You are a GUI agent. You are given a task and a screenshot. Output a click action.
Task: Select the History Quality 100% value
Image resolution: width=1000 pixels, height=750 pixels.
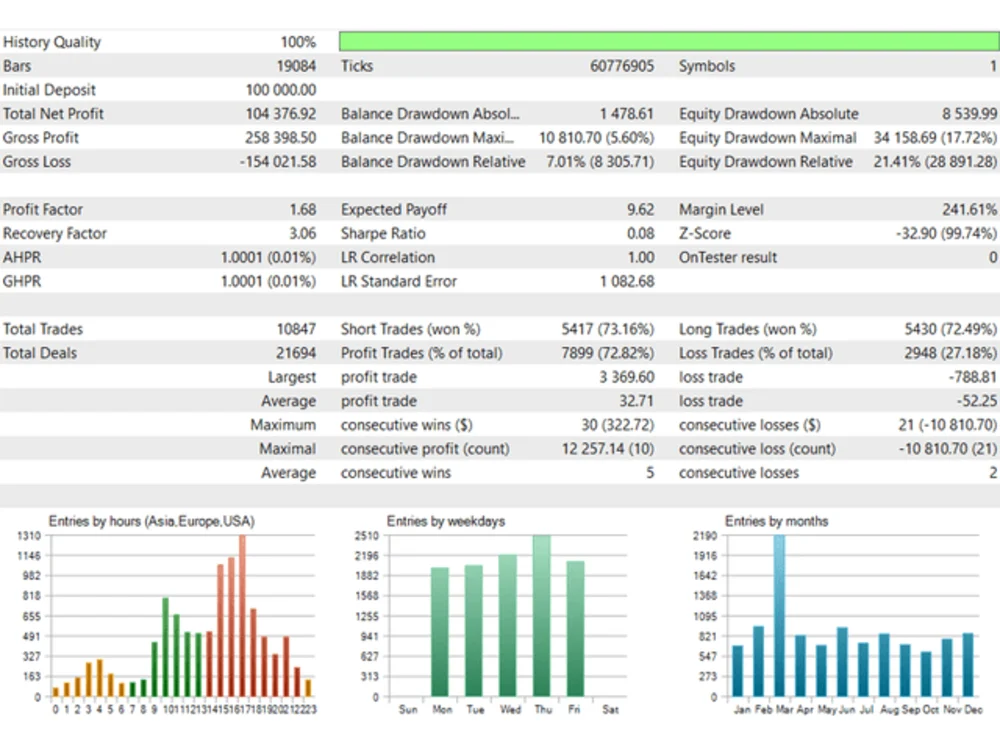coord(298,42)
